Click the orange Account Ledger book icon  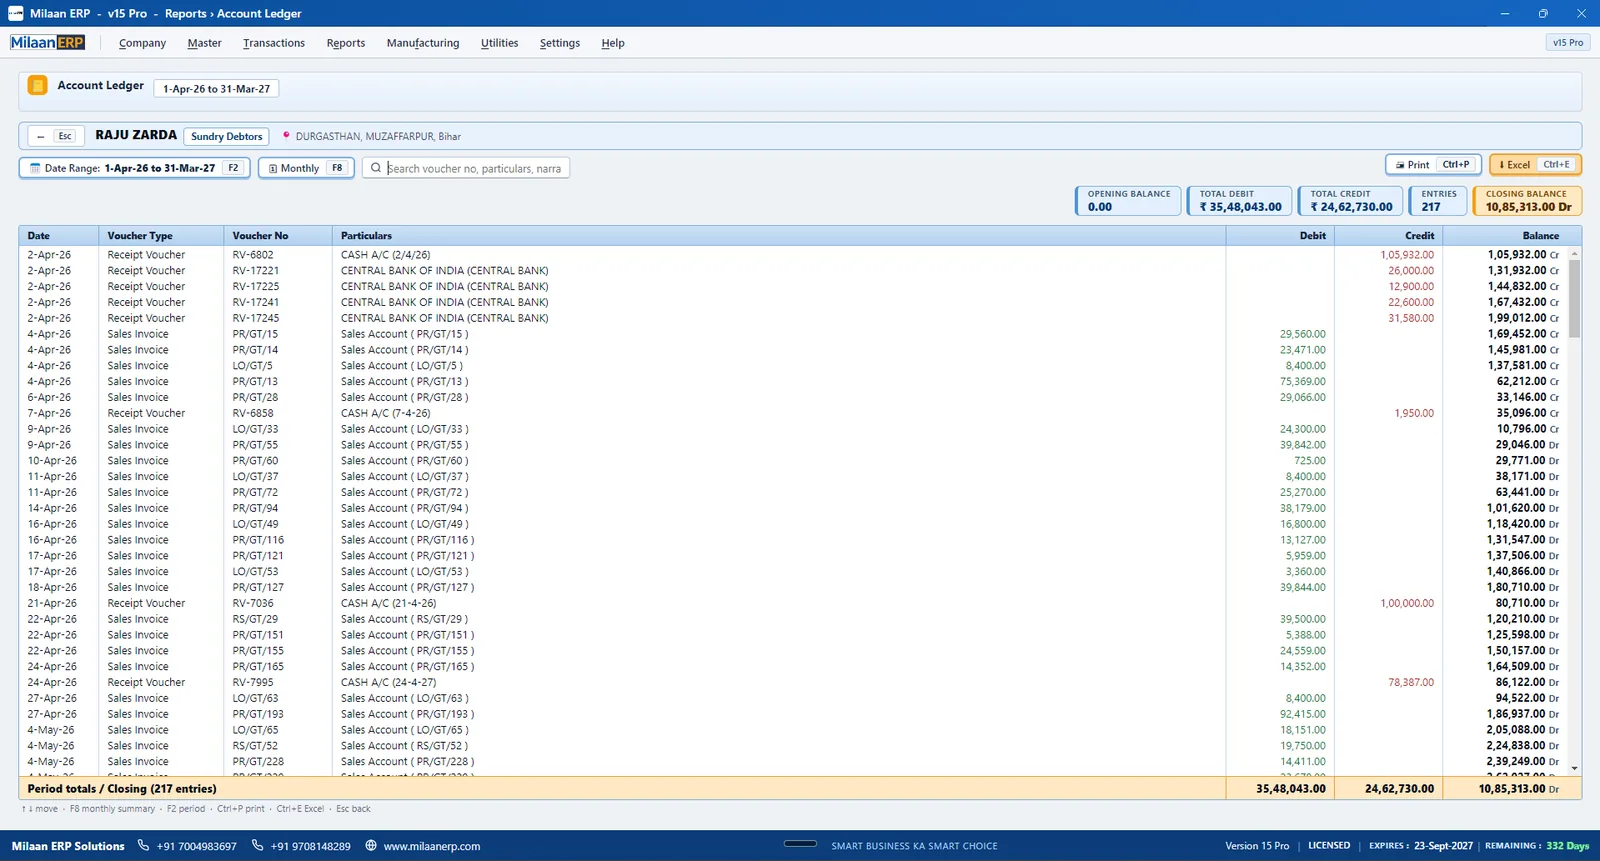(x=37, y=86)
